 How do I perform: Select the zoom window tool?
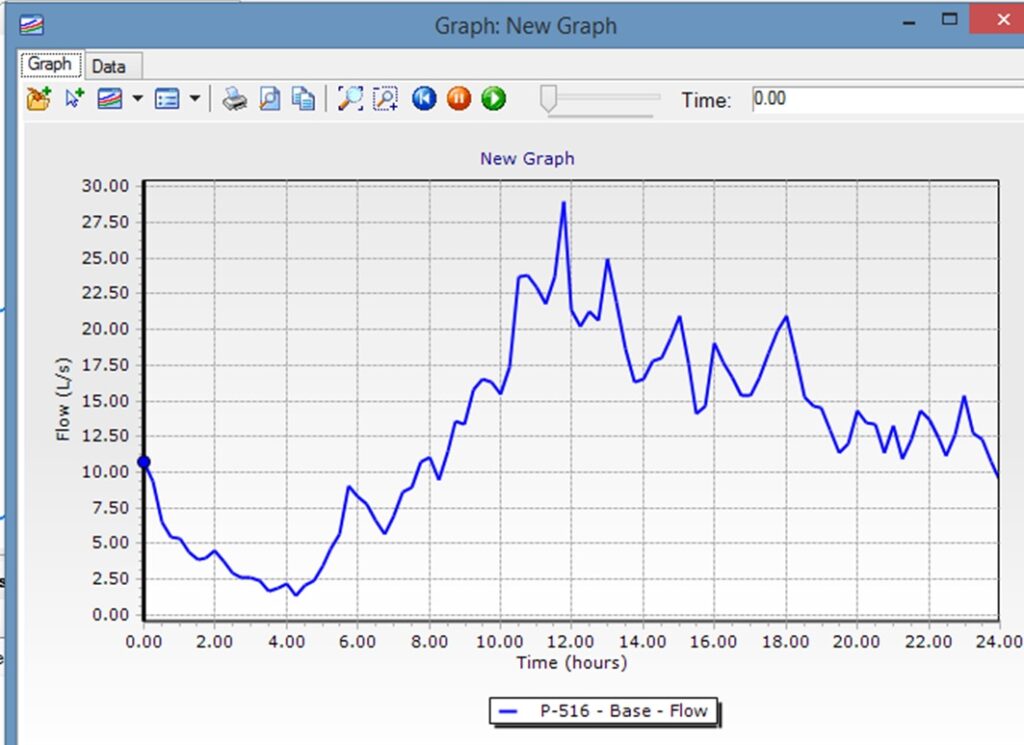385,99
